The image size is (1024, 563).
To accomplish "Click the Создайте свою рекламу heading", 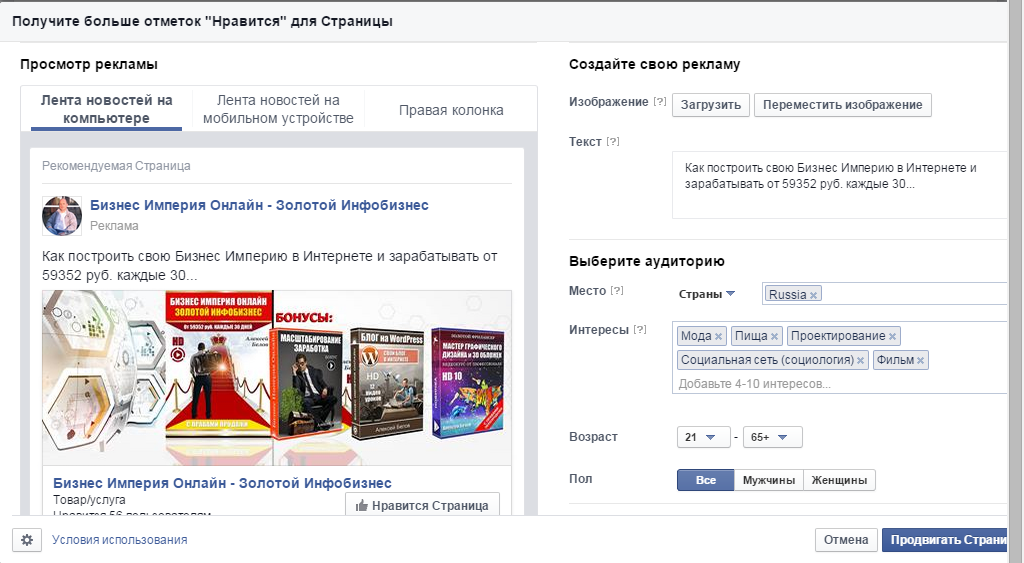I will coord(654,64).
